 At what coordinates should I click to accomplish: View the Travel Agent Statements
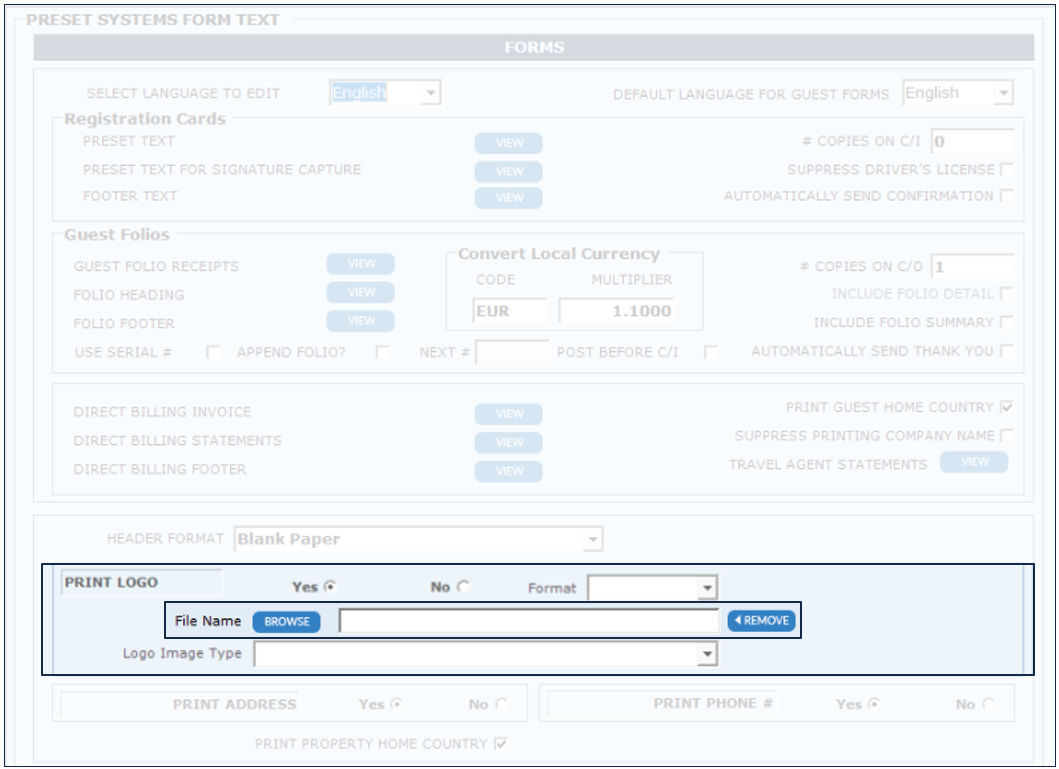[974, 462]
